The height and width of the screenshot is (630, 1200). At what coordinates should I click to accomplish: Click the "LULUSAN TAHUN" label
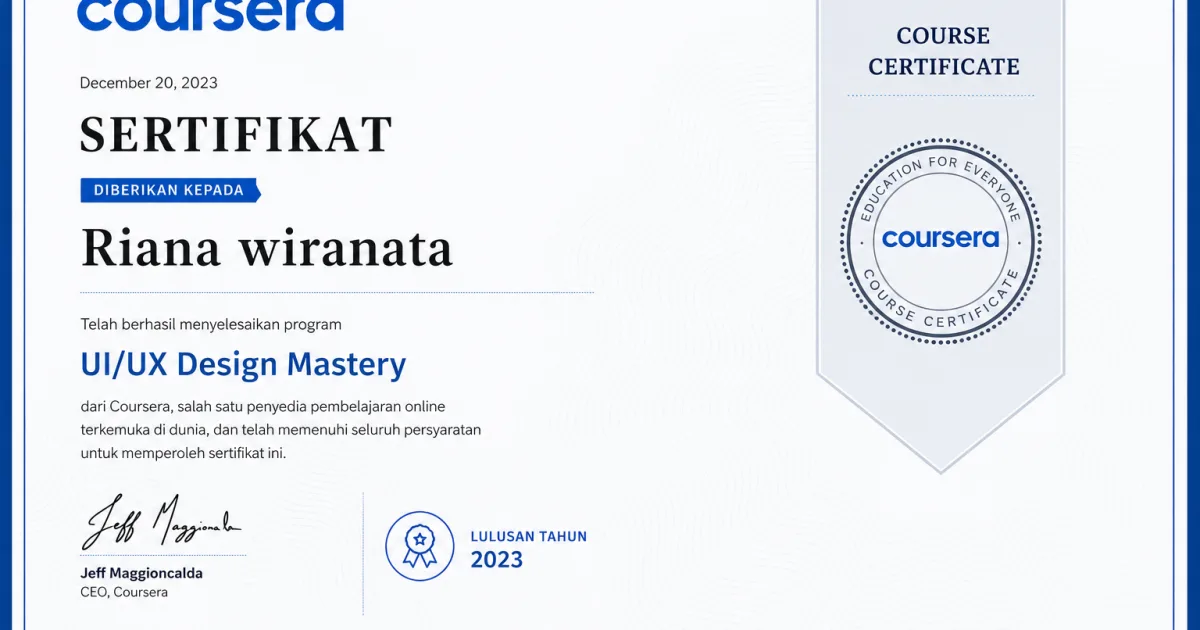[x=529, y=536]
